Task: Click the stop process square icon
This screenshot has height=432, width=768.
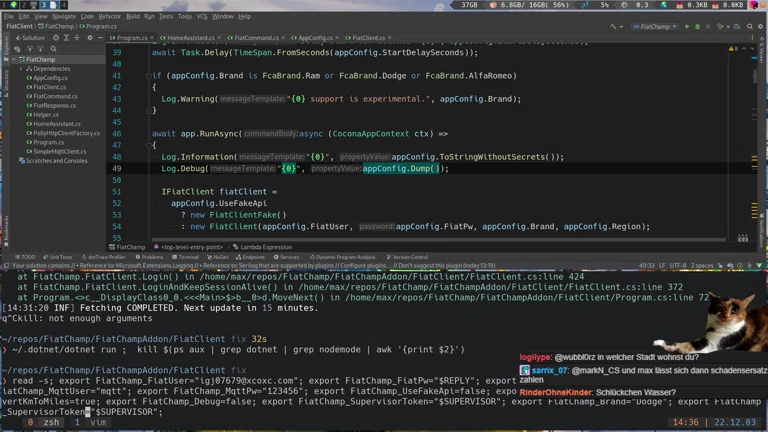Action: pyautogui.click(x=708, y=26)
